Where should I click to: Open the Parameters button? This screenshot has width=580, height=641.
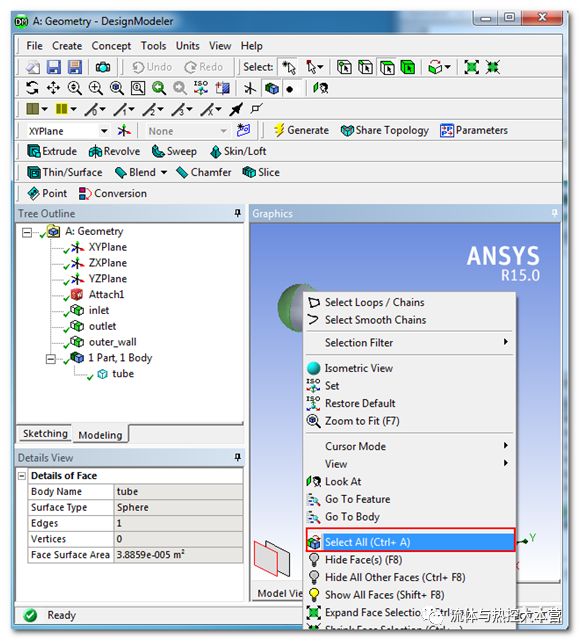coord(474,130)
